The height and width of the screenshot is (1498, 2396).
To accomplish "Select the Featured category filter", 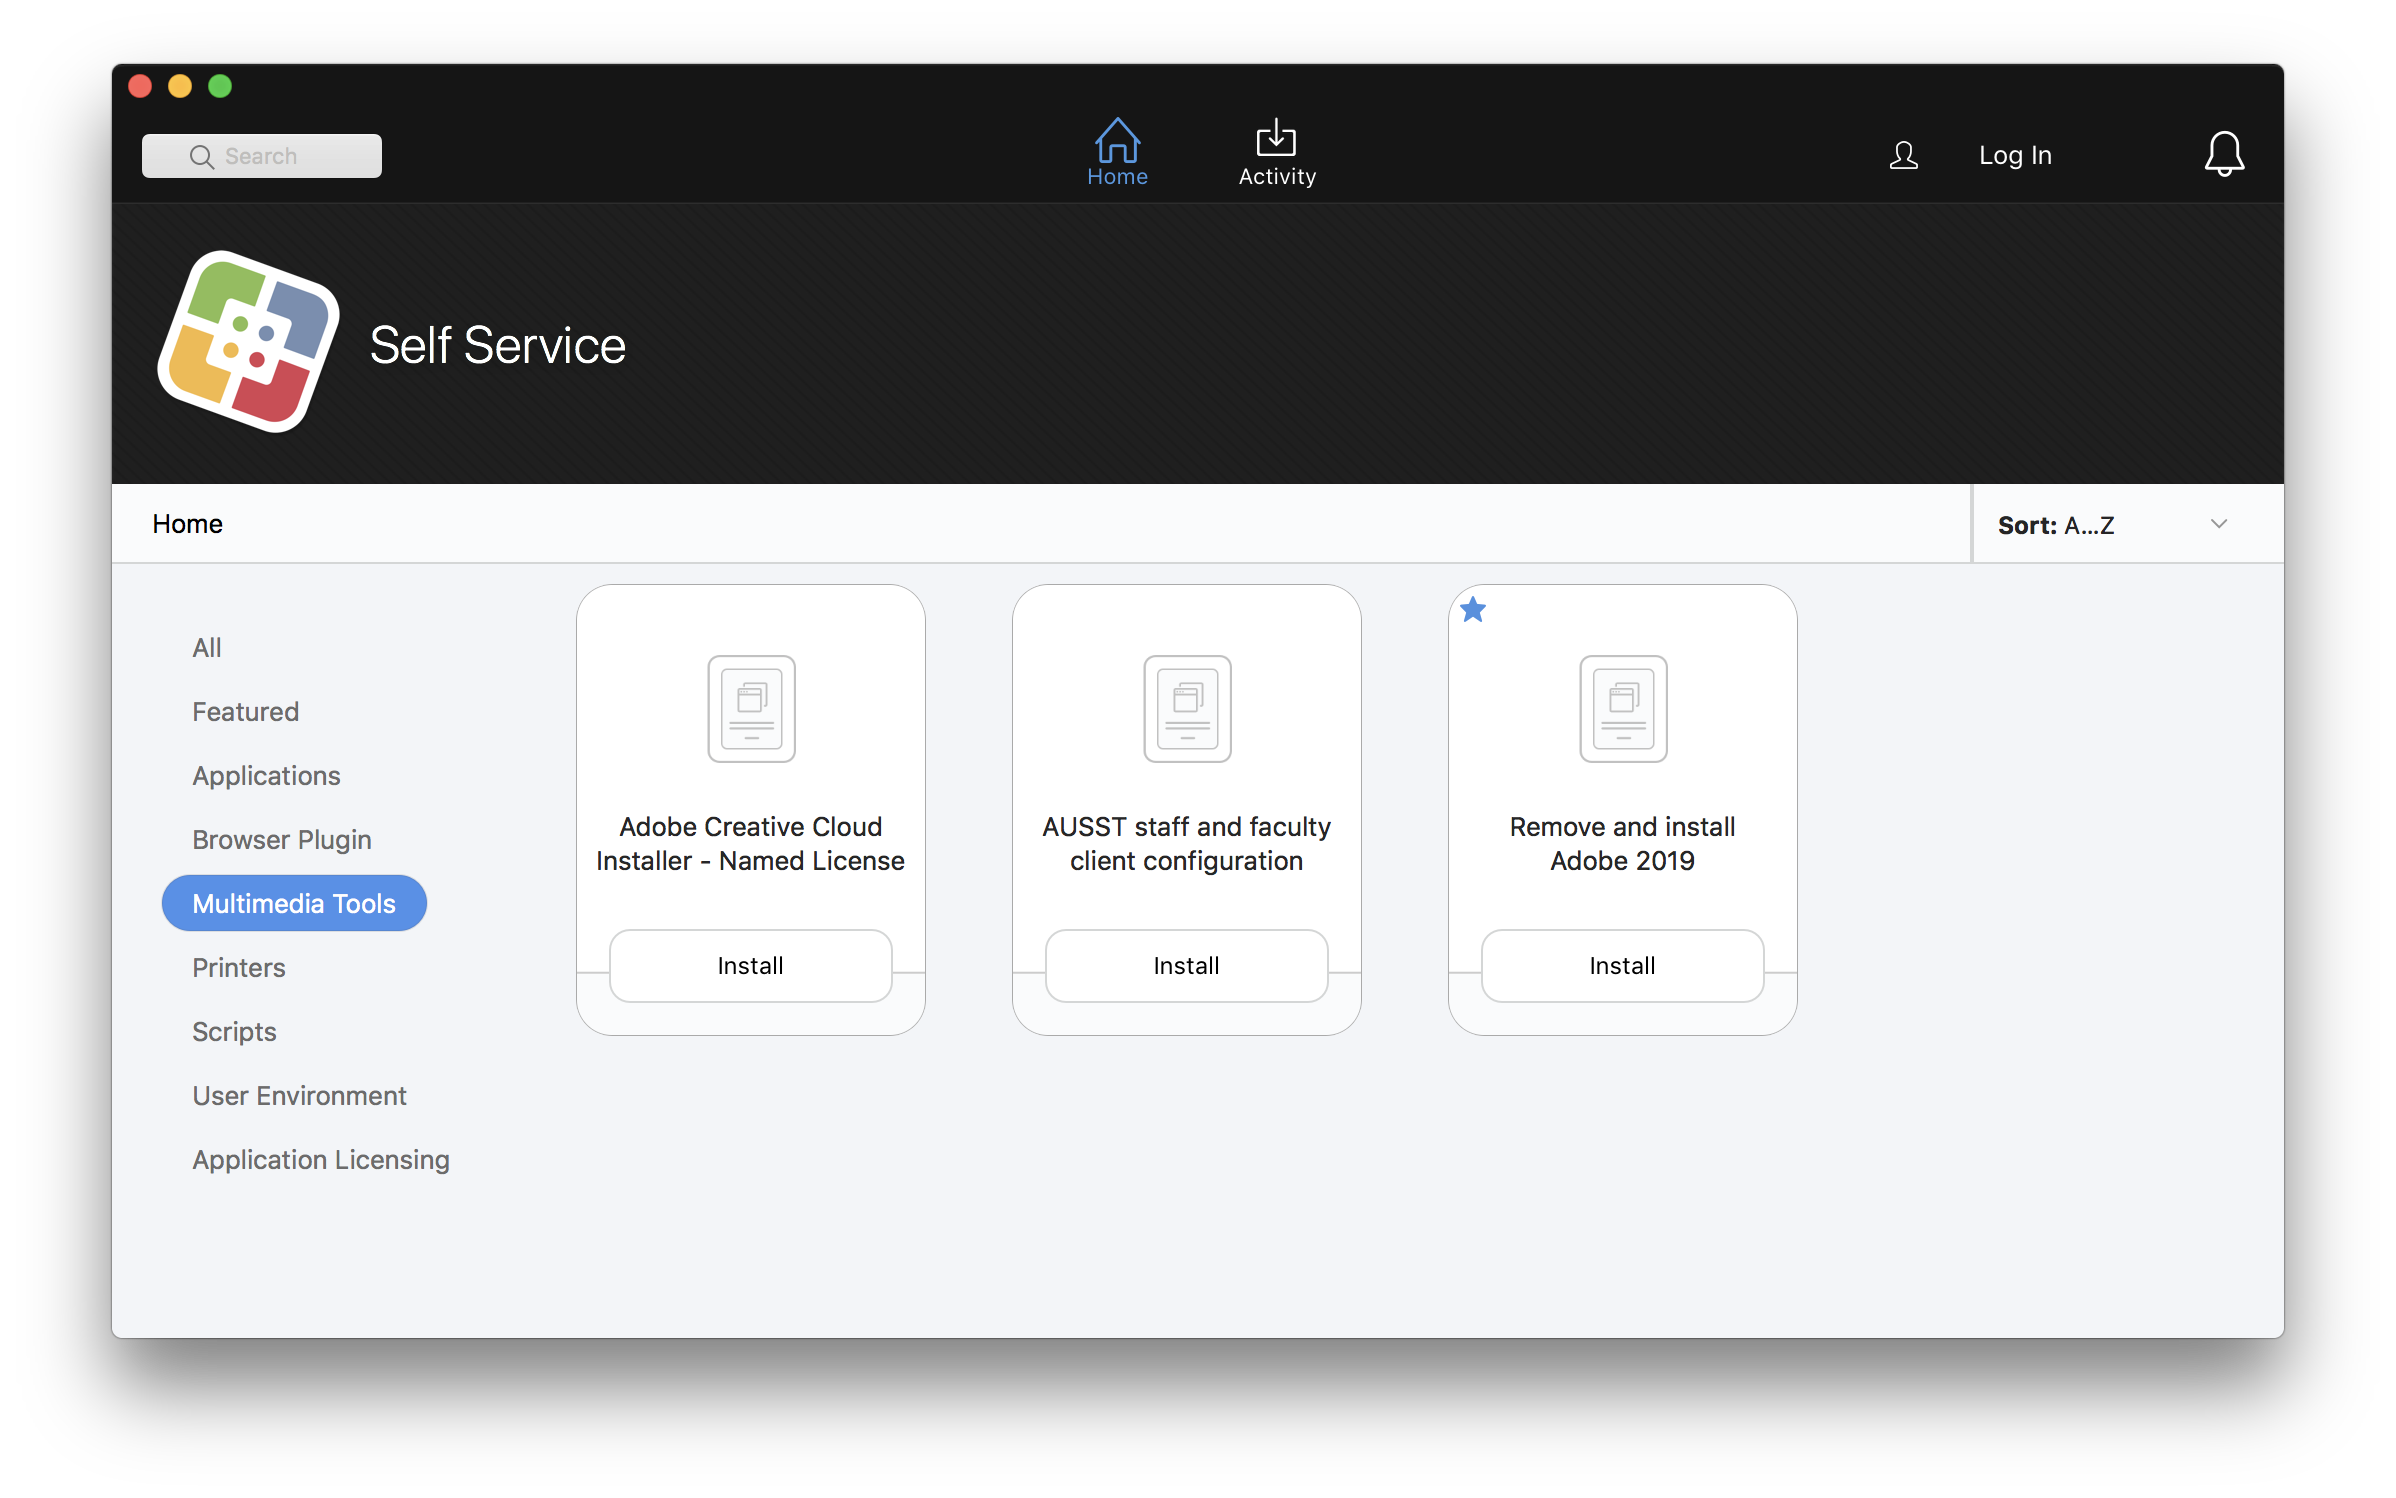I will (x=245, y=711).
